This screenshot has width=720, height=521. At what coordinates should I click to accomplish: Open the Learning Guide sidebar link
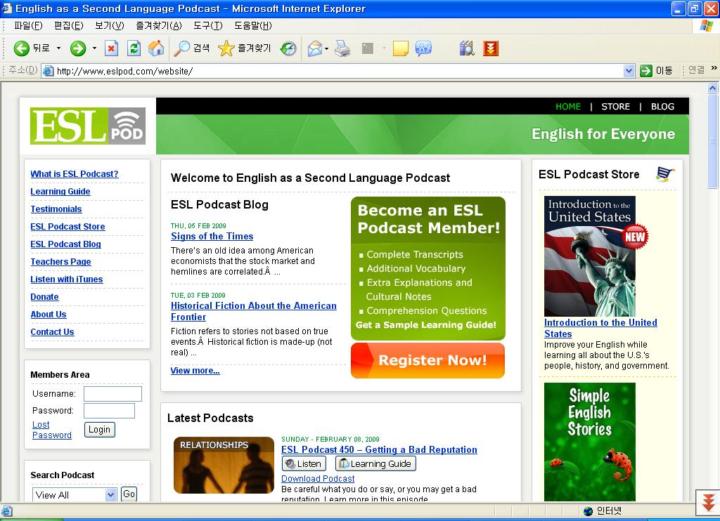(60, 191)
